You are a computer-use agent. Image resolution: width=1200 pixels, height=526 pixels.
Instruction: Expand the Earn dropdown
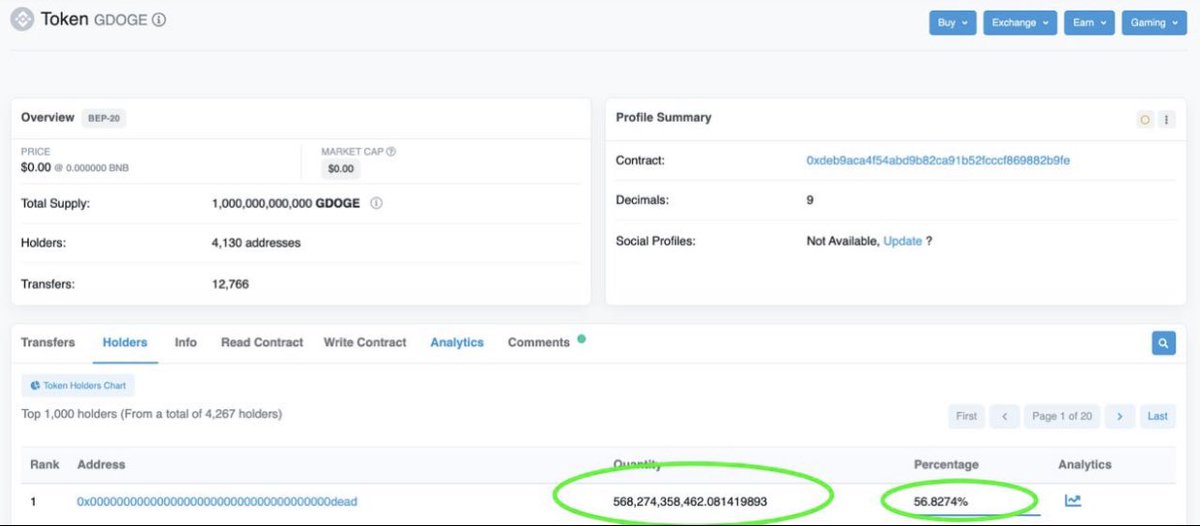click(1089, 23)
